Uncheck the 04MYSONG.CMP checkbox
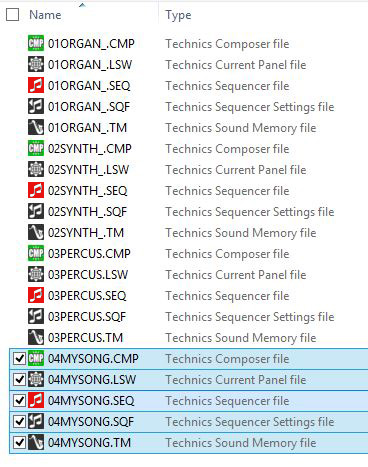Screen dimensions: 368x467 point(19,358)
